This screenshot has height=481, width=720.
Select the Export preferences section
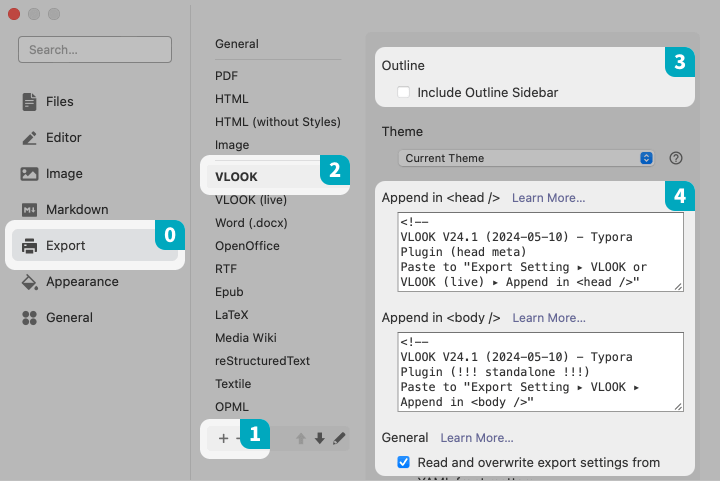point(95,246)
